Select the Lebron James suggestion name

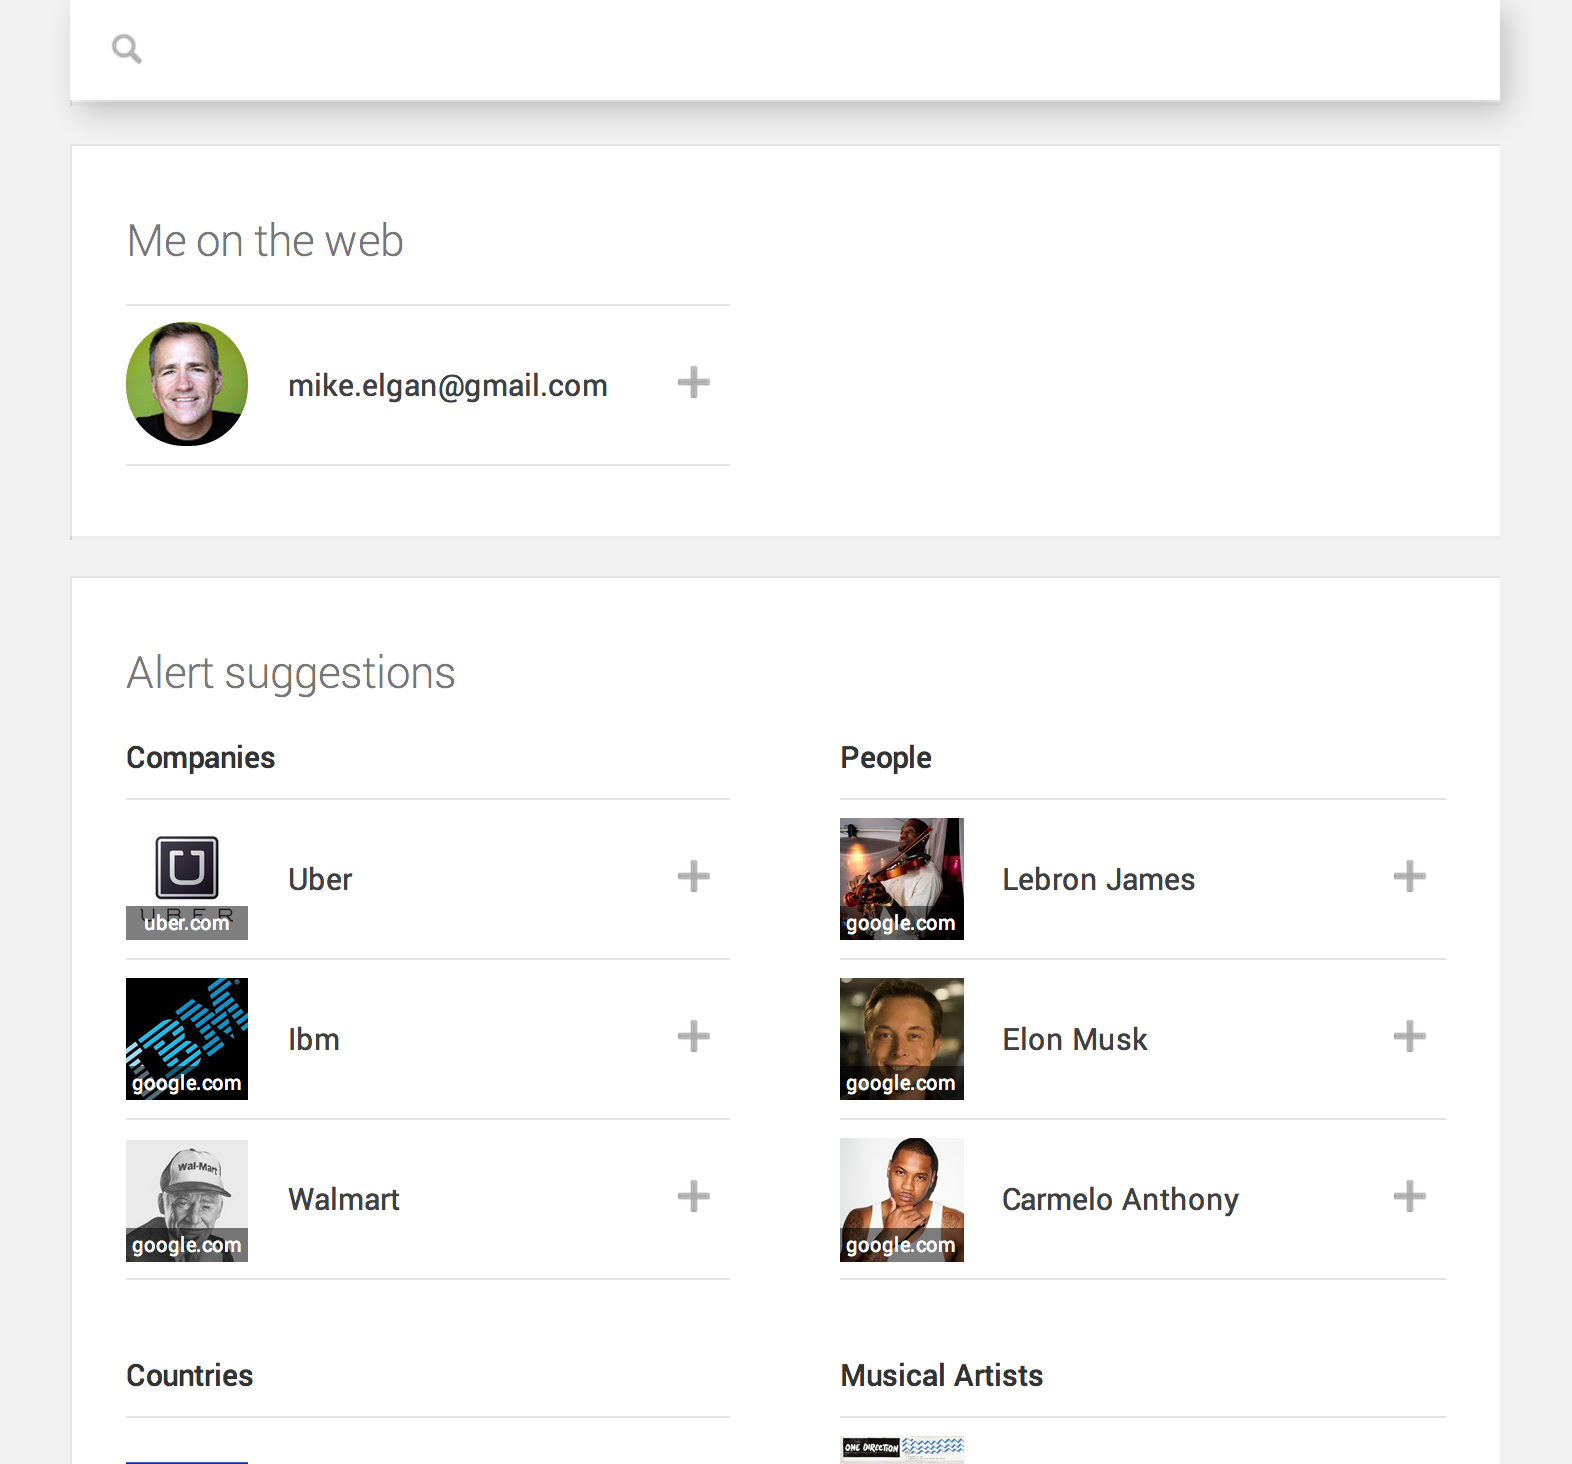(1099, 879)
